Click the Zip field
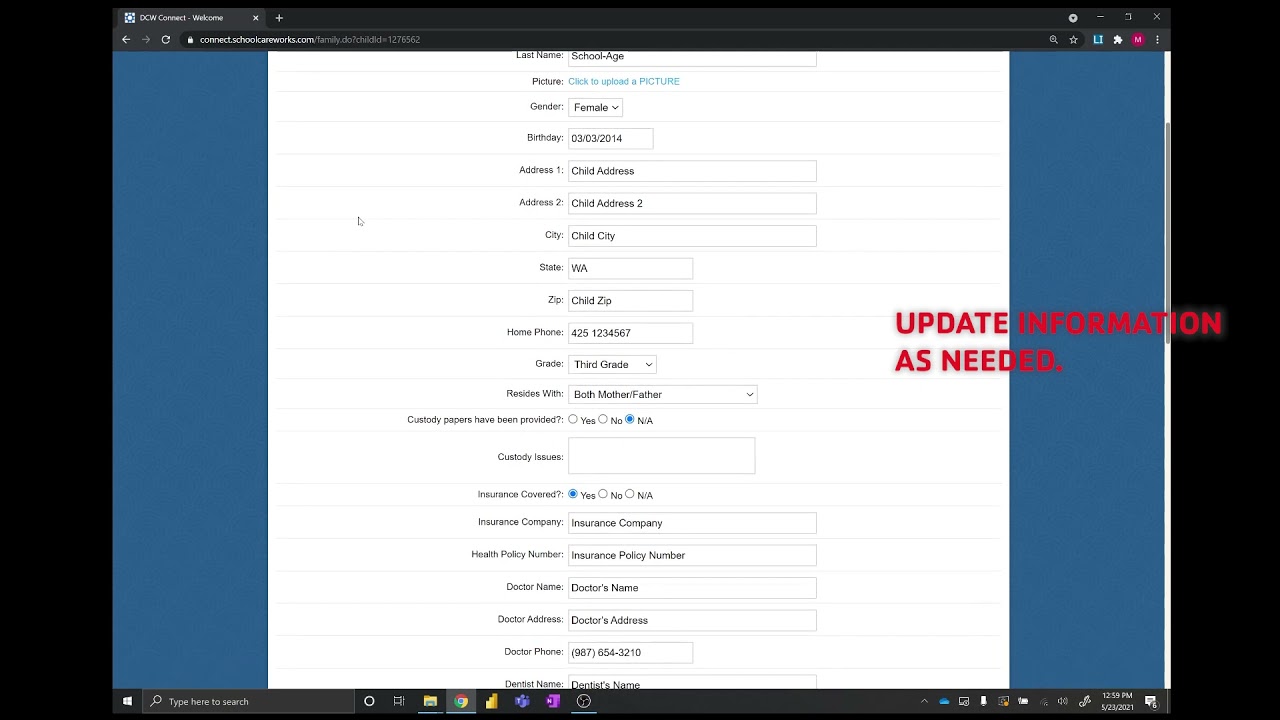The height and width of the screenshot is (720, 1280). [x=630, y=301]
